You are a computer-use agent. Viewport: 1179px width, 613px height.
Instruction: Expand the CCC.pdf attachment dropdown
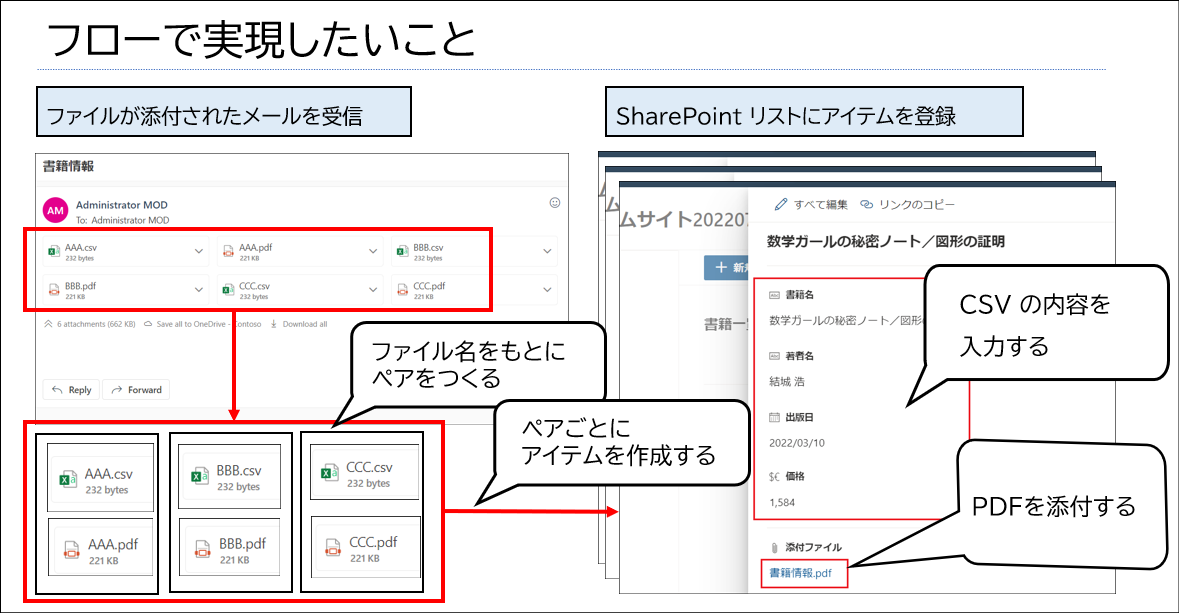(x=547, y=289)
